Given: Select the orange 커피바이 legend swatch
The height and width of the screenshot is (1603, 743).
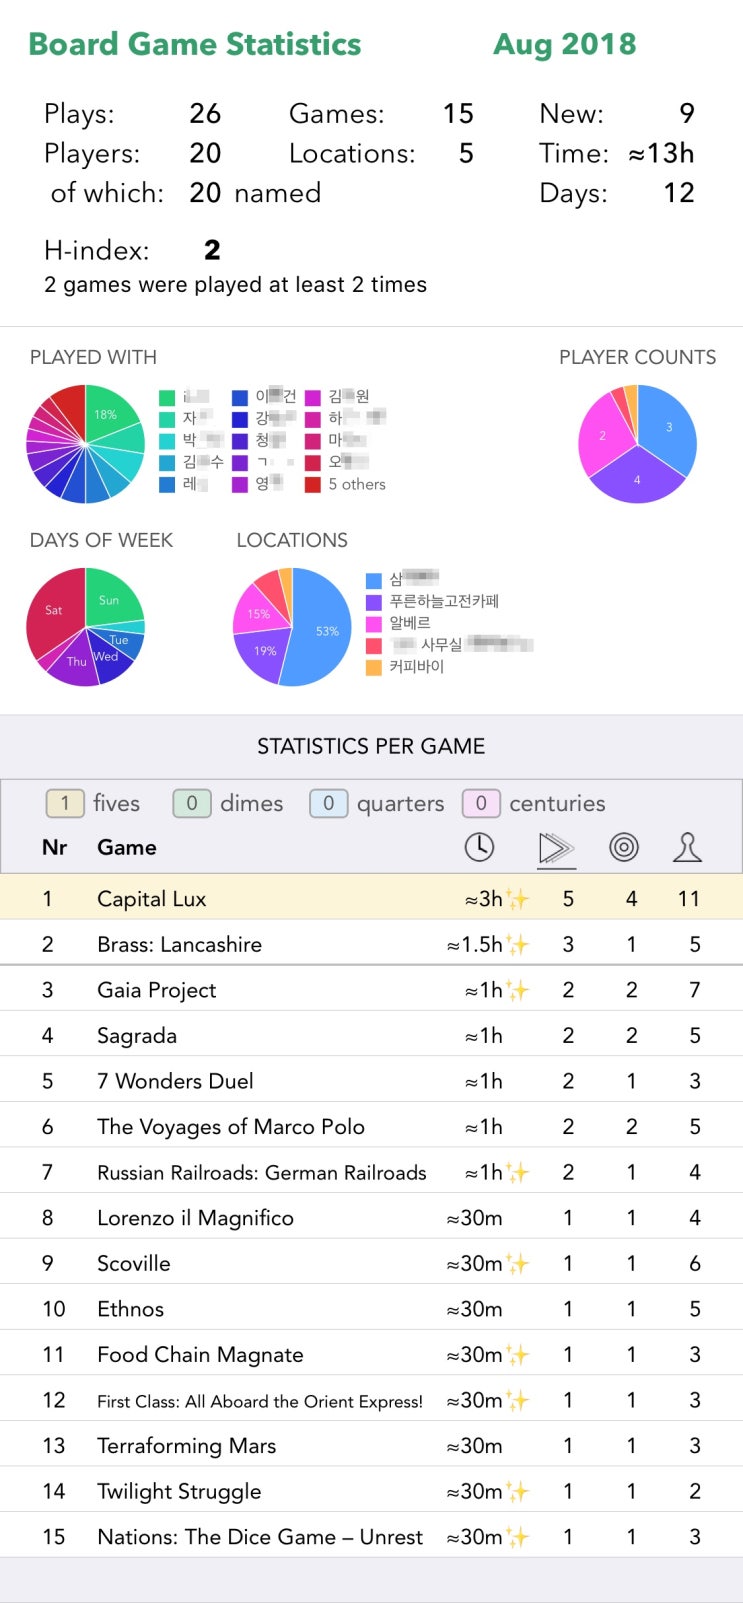Looking at the screenshot, I should (x=374, y=667).
